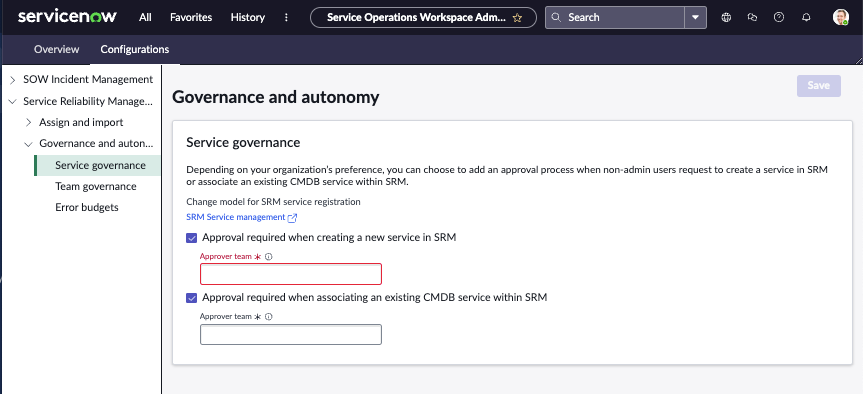Screen dimensions: 863x394
Task: Open the globe scope picker icon
Action: point(727,18)
